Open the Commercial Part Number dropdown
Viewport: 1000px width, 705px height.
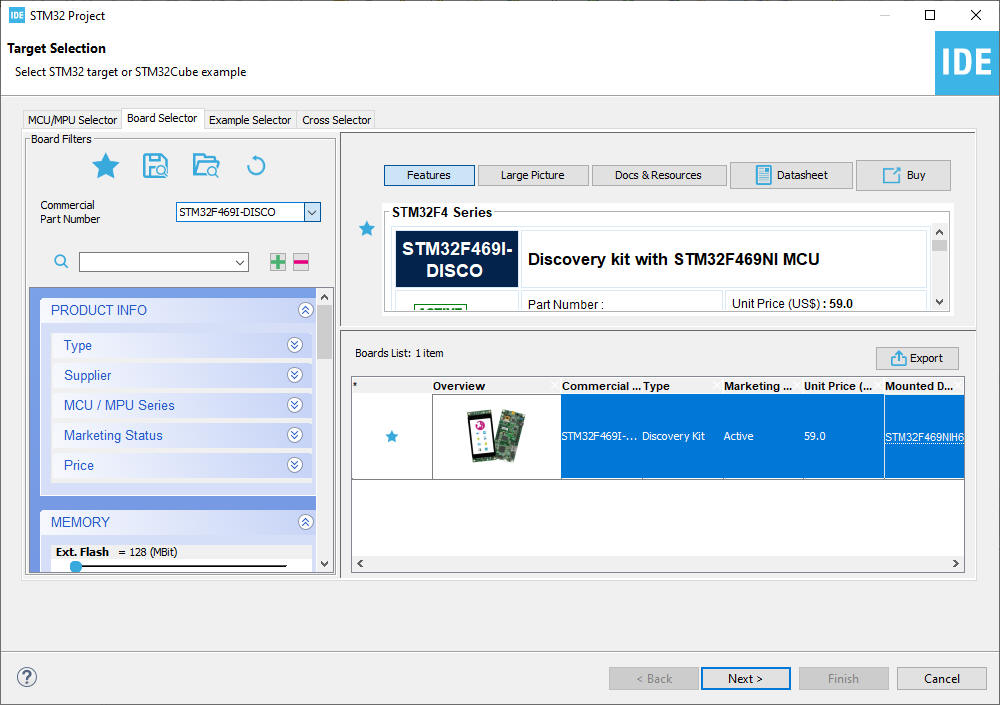coord(312,212)
